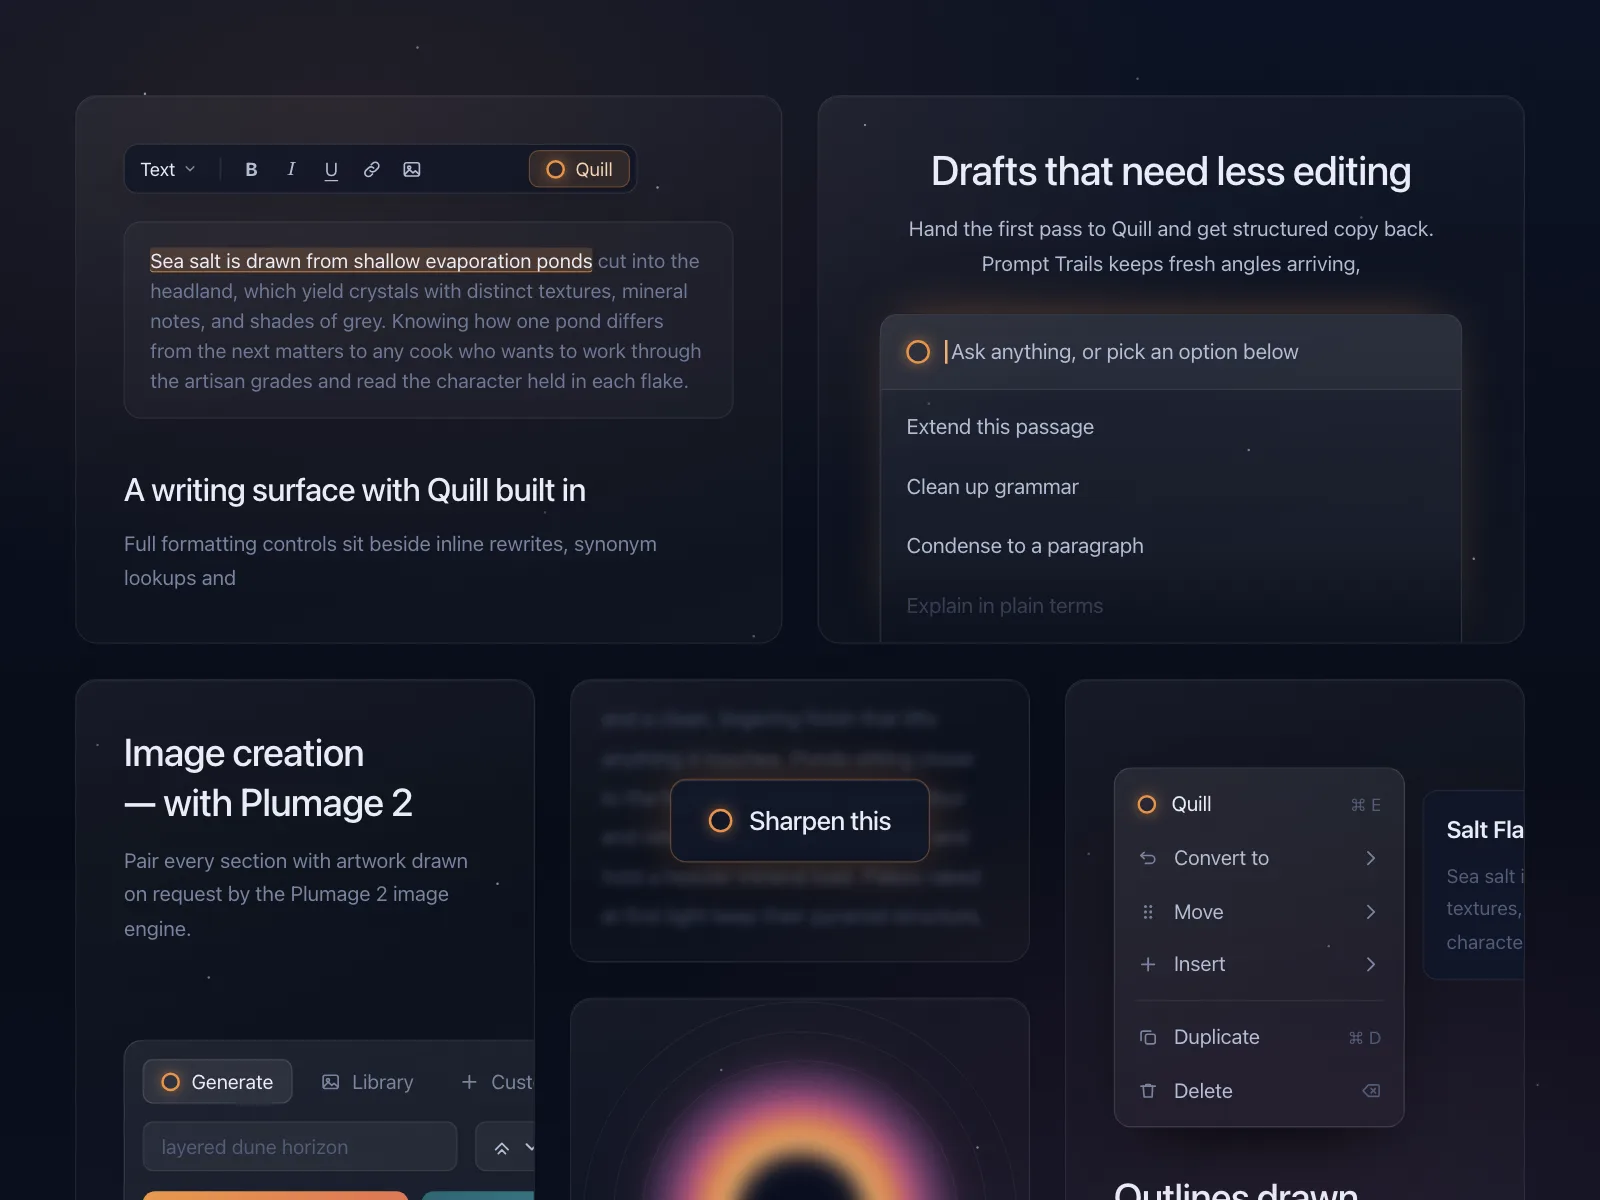Open the double-chevron dropdown beside the prompt

coord(506,1147)
